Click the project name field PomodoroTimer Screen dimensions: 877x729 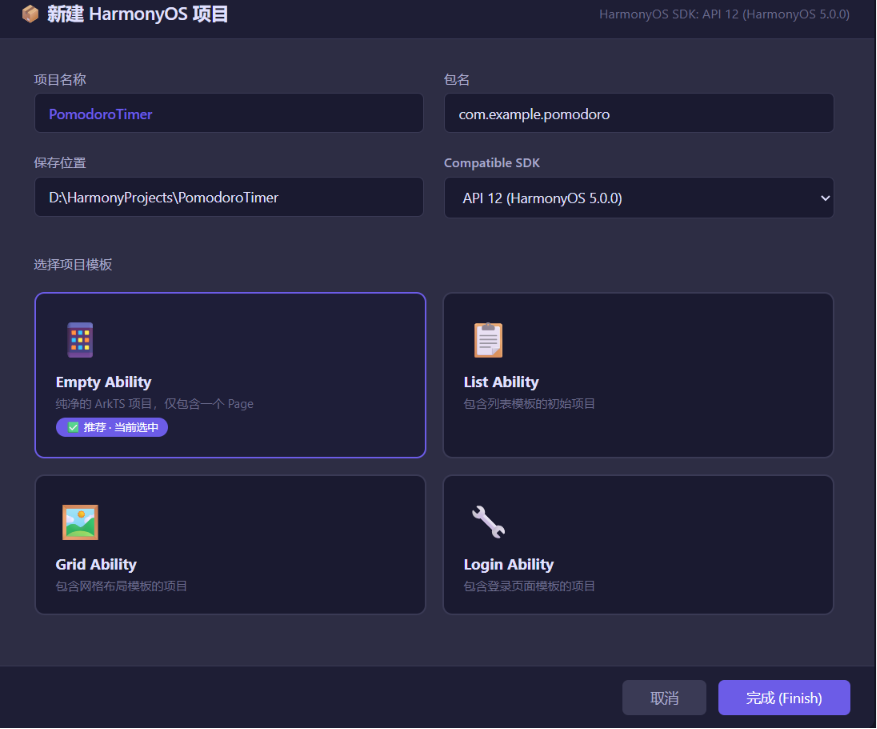click(229, 114)
